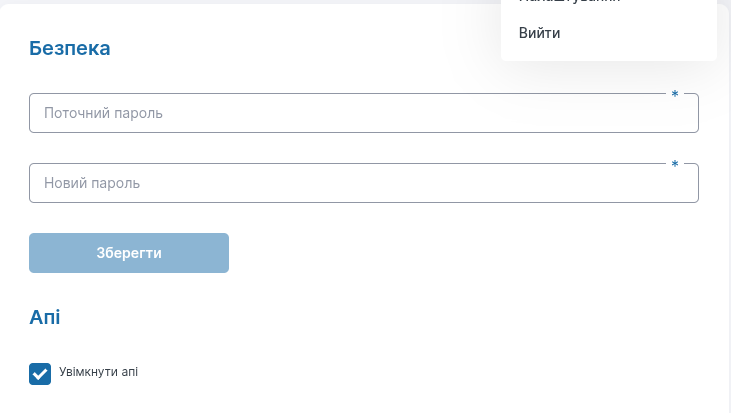Click the empty middle of current password field

400,114
